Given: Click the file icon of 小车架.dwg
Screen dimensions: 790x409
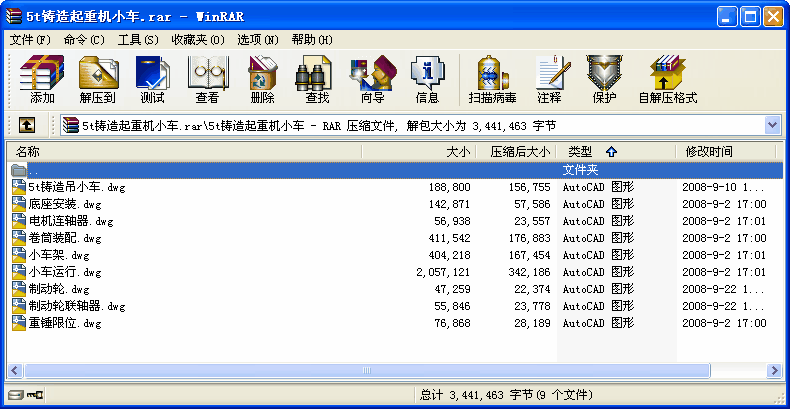Looking at the screenshot, I should pos(19,255).
